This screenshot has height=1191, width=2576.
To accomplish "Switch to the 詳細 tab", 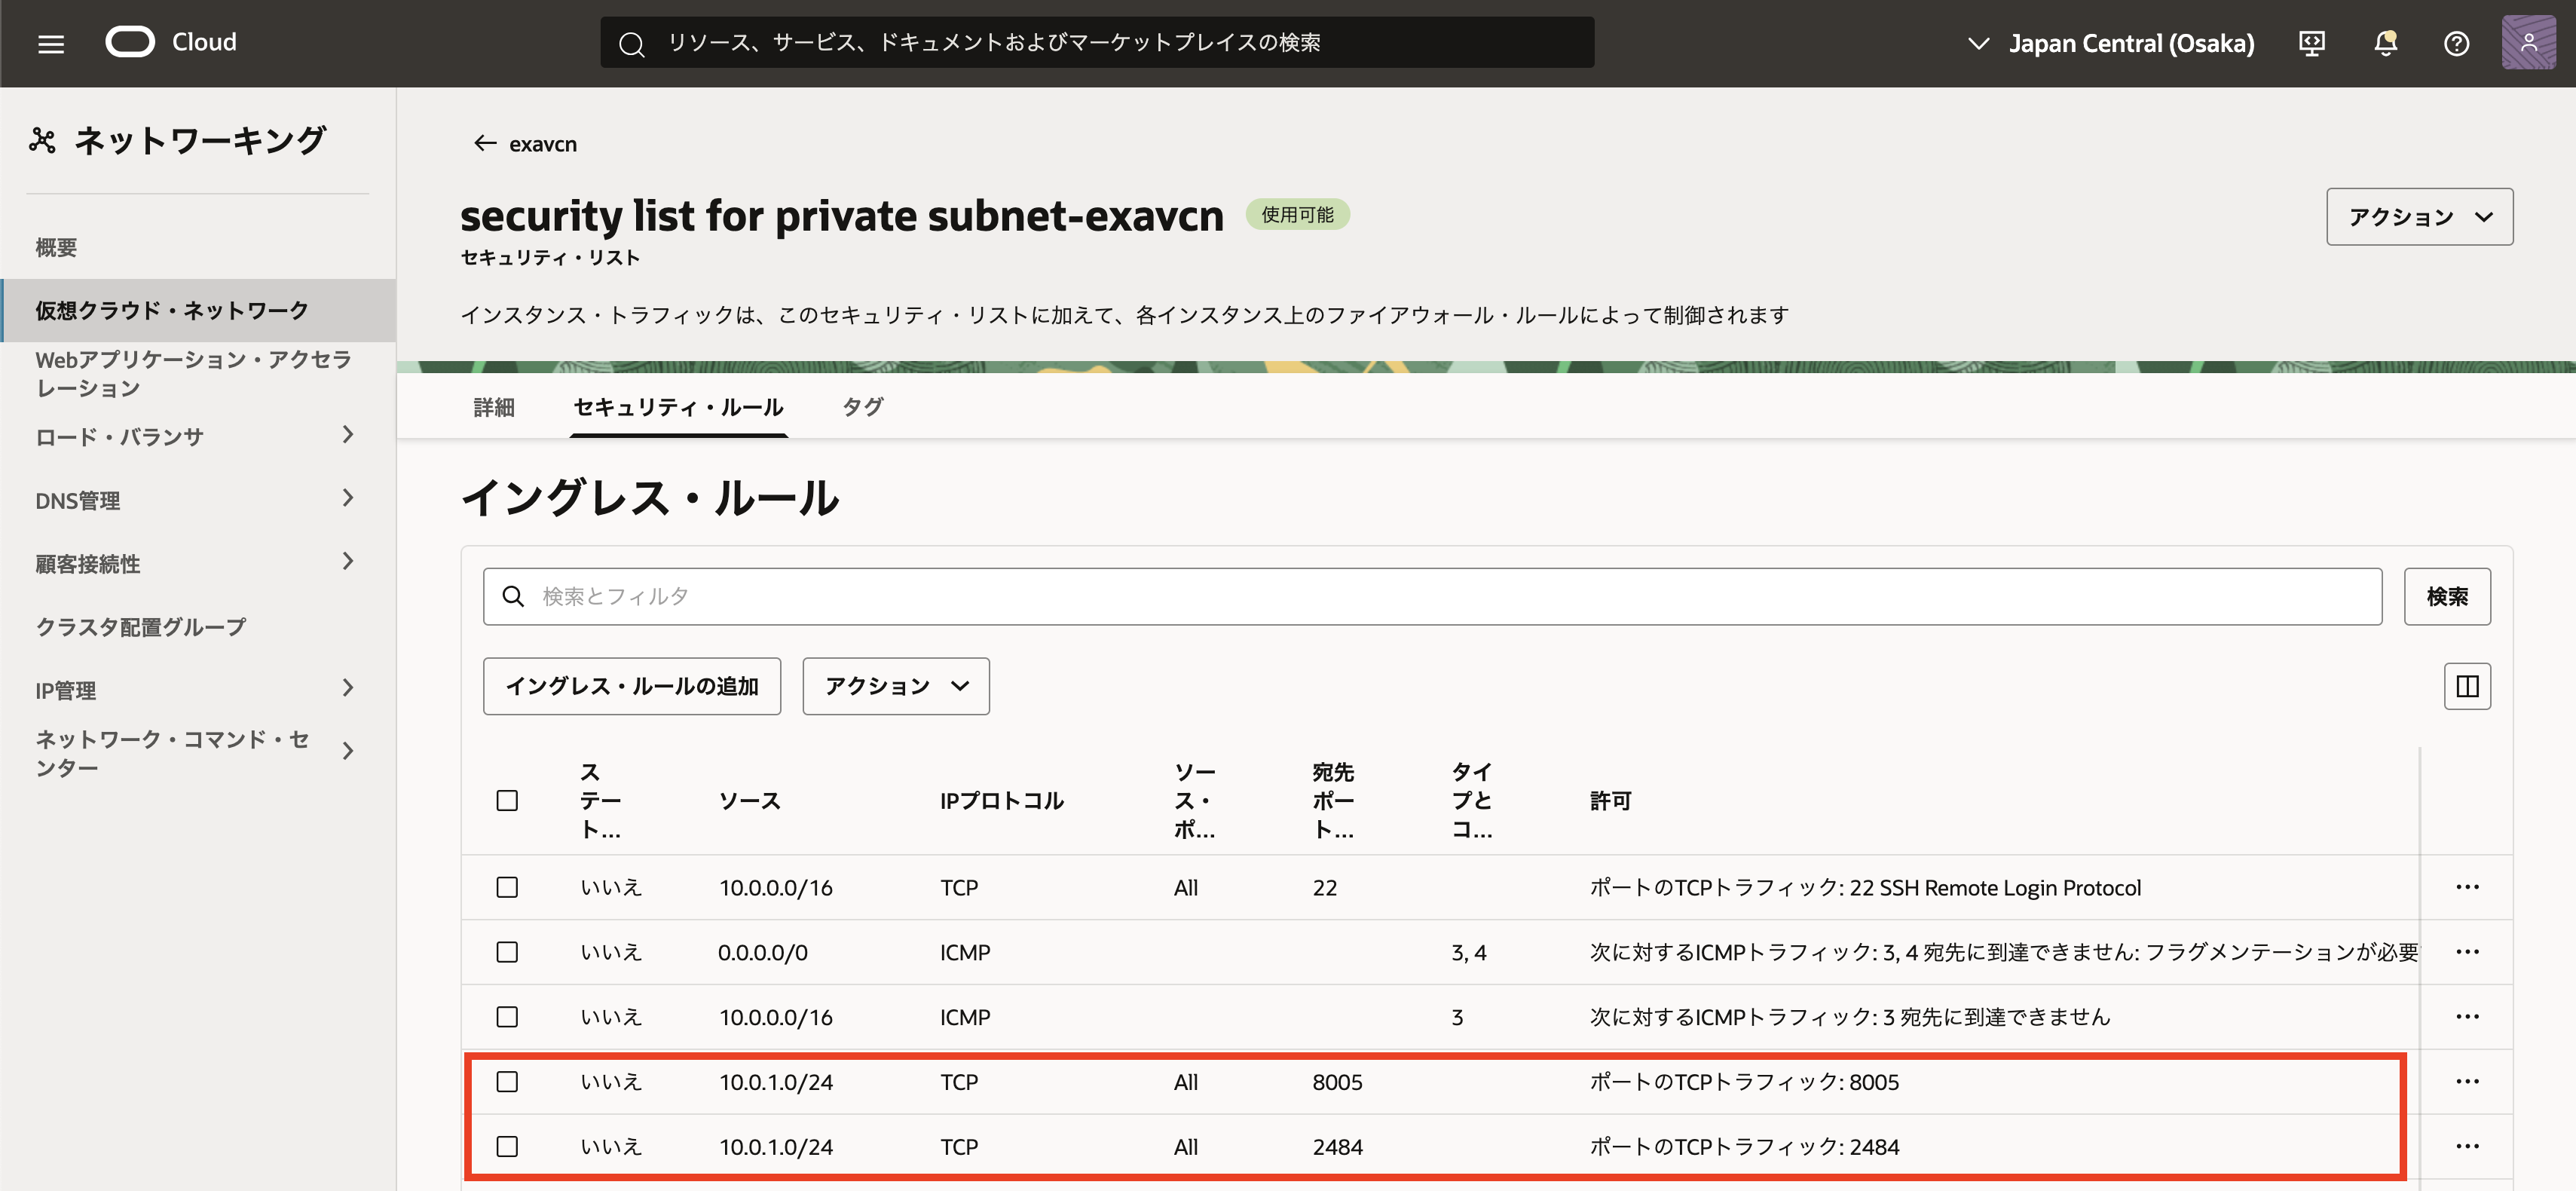I will tap(494, 407).
